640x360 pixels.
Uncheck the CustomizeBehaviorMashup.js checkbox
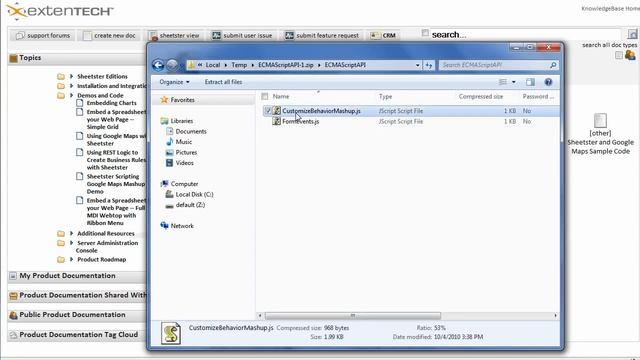click(x=268, y=111)
